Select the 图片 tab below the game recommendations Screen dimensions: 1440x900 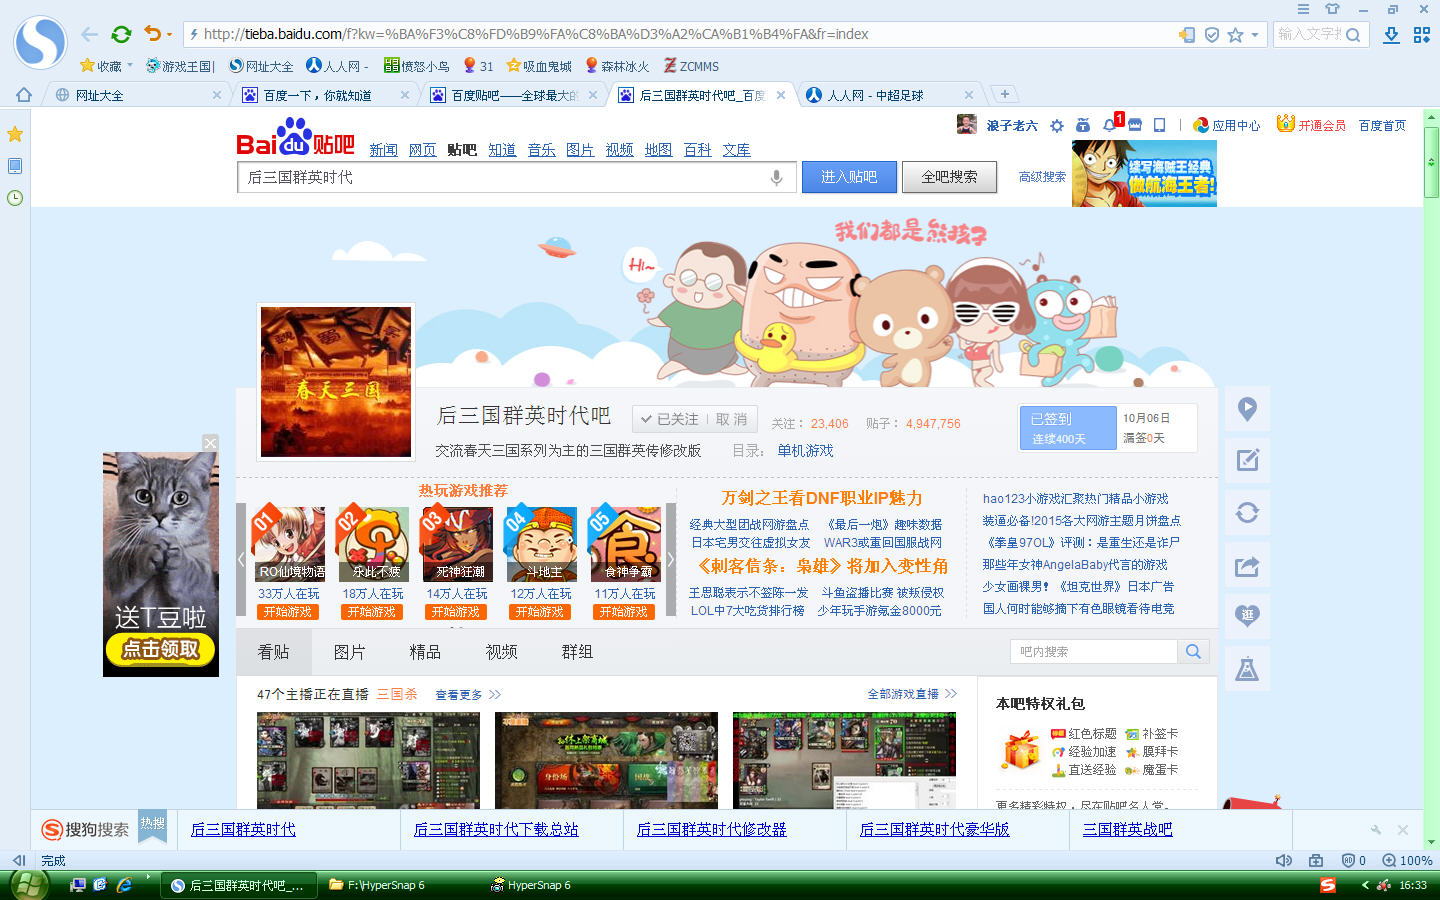pos(349,652)
